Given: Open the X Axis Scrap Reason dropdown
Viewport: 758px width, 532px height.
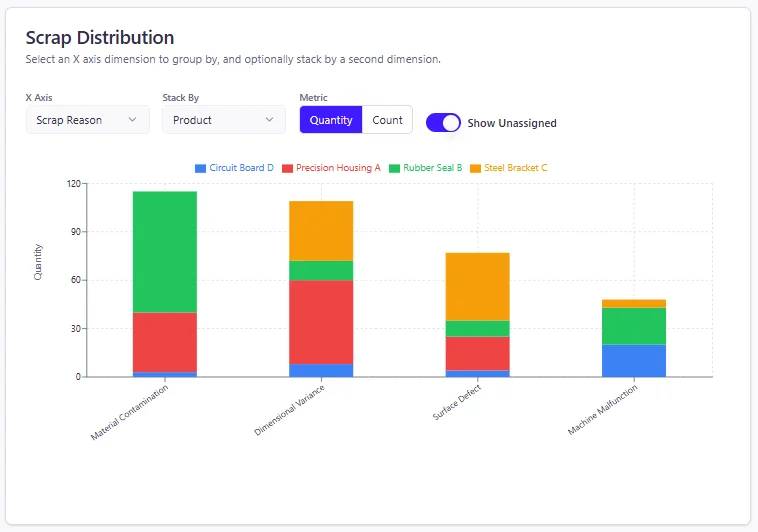Looking at the screenshot, I should (87, 120).
